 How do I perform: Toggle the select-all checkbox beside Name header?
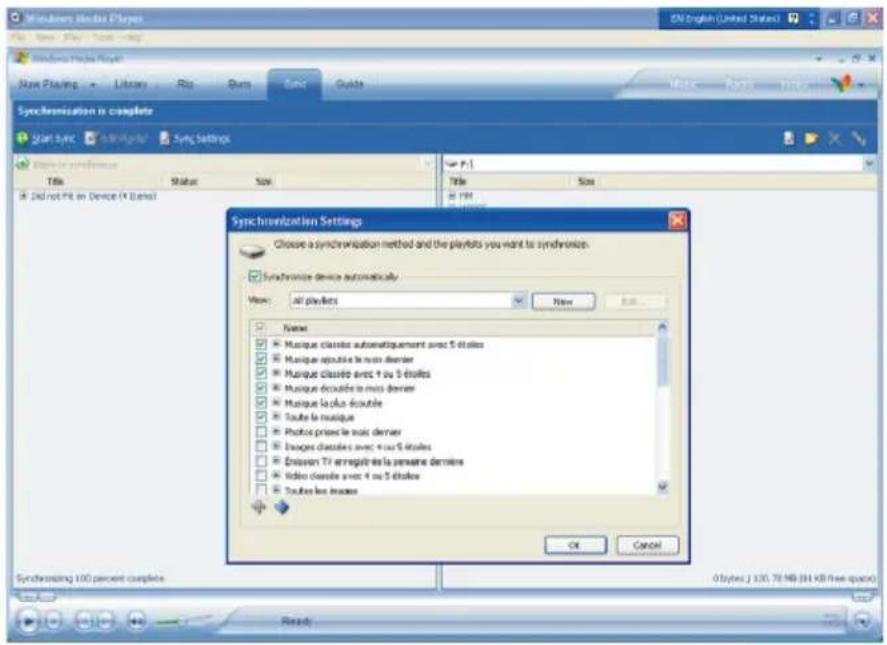pyautogui.click(x=260, y=327)
